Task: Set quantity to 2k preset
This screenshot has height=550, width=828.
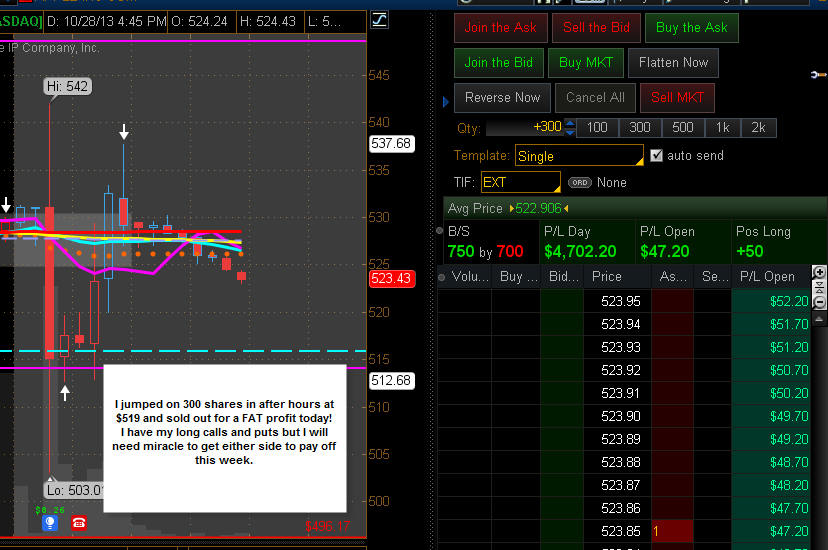Action: [758, 128]
